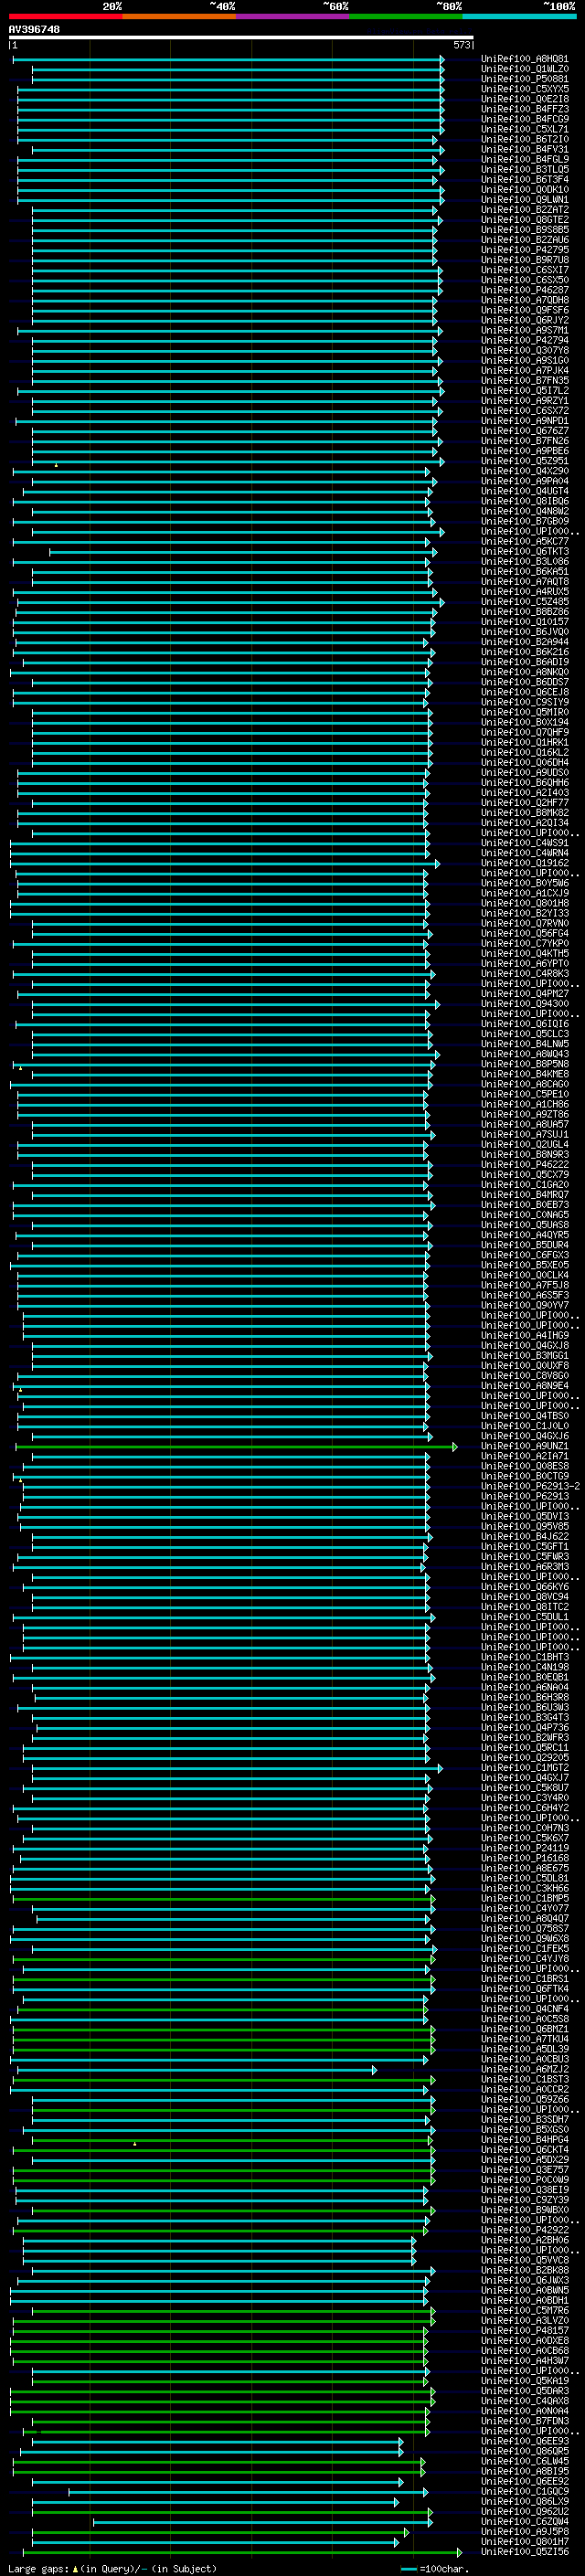The image size is (585, 2576).
Task: Select the UniRef100_A7QDM8 label
Action: coord(525,300)
